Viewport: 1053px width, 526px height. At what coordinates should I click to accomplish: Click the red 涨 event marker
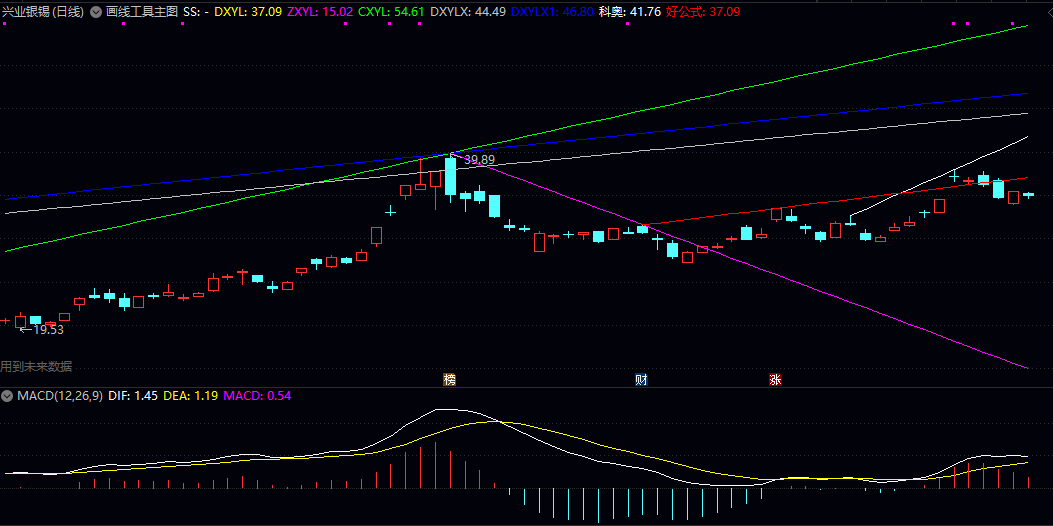(x=775, y=380)
